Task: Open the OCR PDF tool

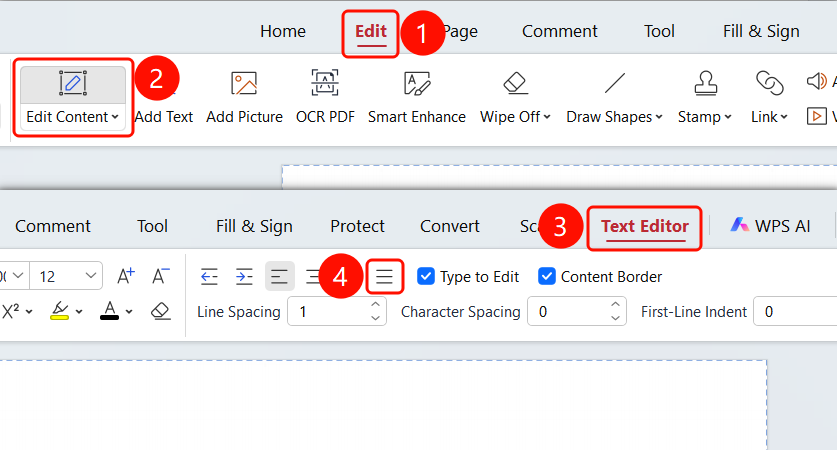Action: (x=325, y=97)
